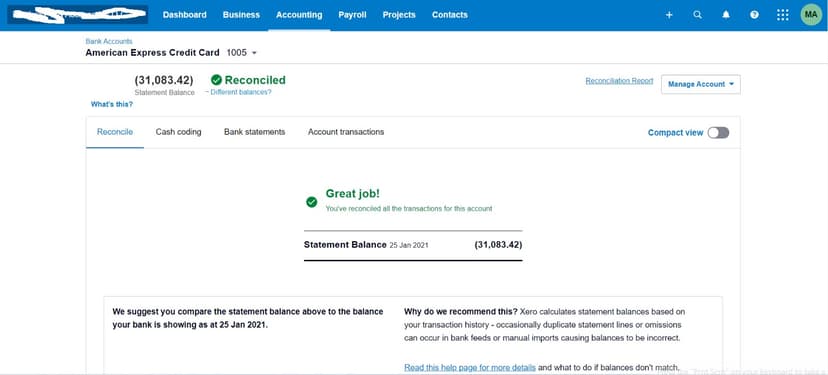Expand the account switcher arrow beside 1005

[254, 53]
